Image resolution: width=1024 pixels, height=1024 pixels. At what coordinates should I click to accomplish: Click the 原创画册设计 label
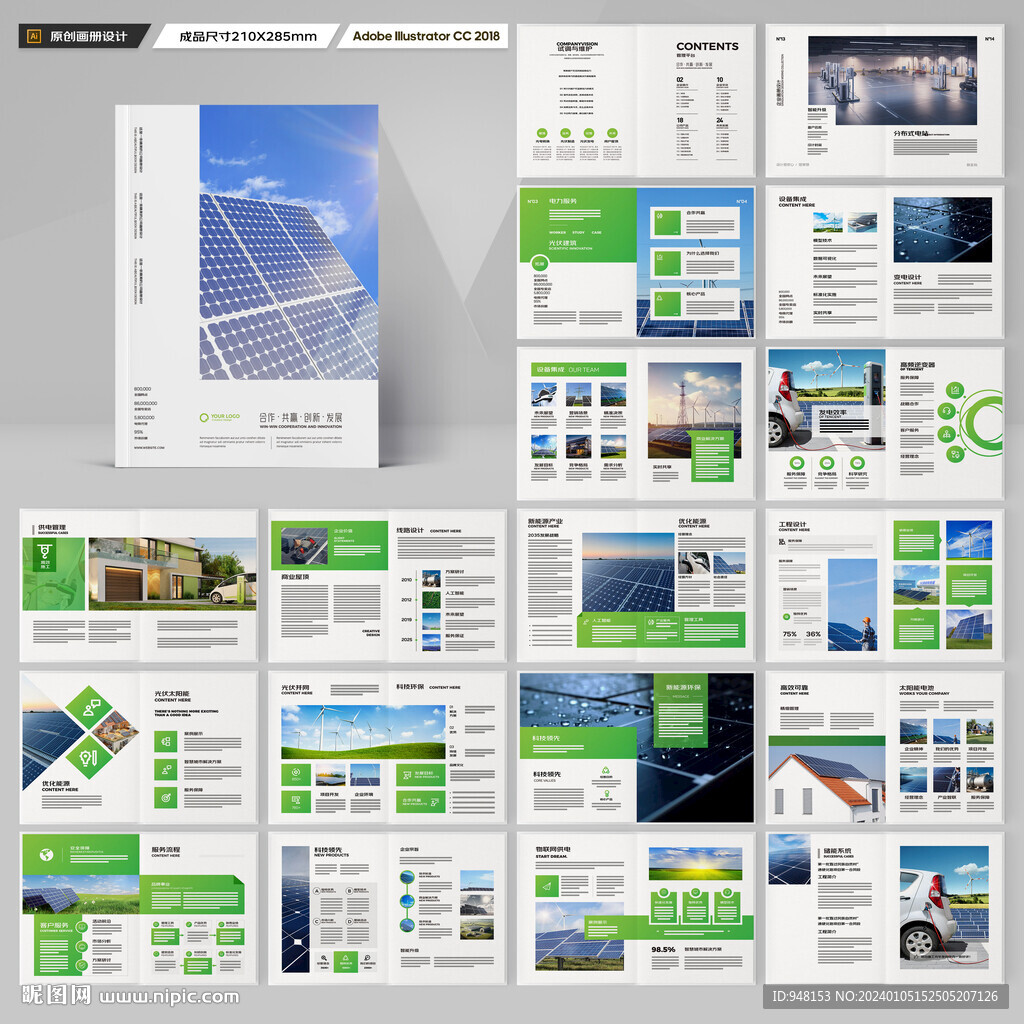tap(88, 37)
